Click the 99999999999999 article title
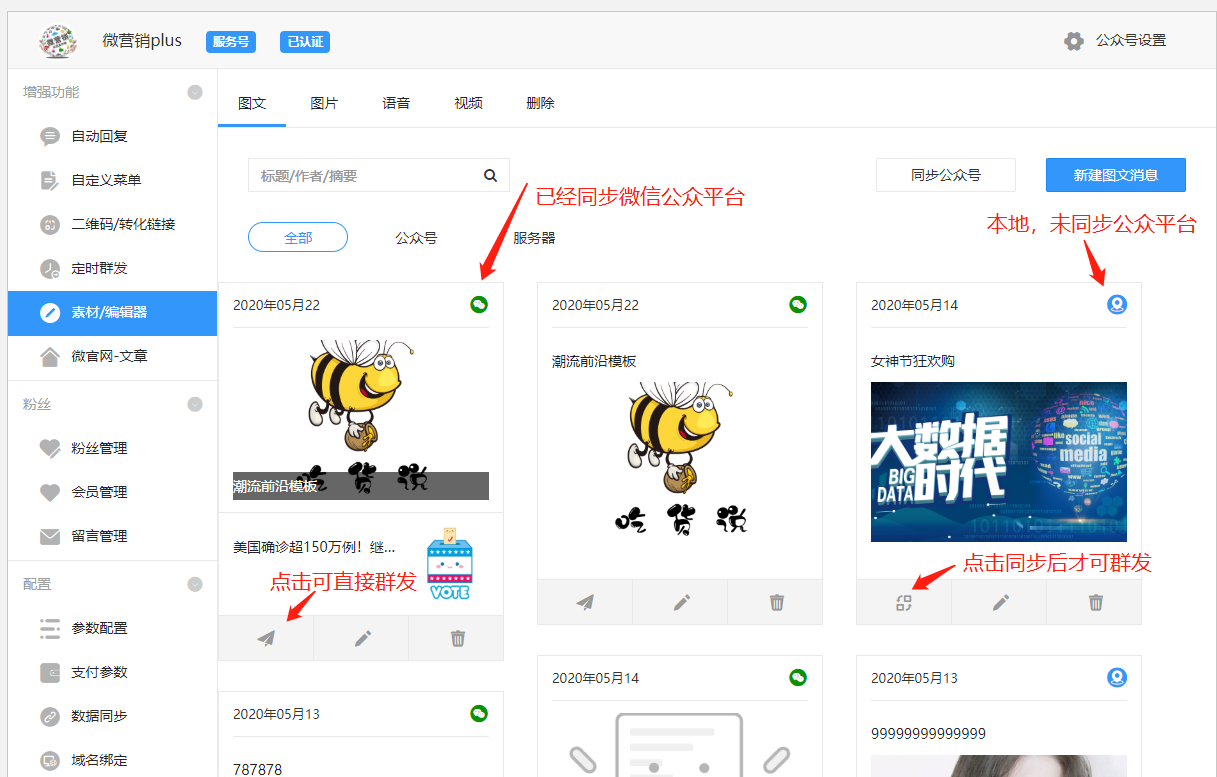This screenshot has height=777, width=1217. tap(929, 734)
